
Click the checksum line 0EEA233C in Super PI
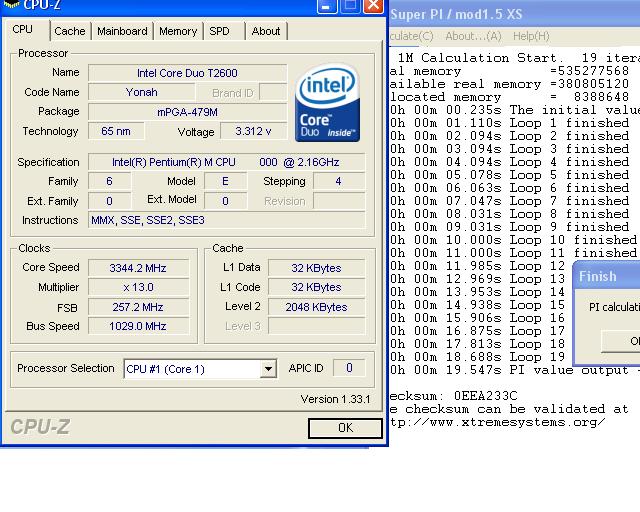453,396
